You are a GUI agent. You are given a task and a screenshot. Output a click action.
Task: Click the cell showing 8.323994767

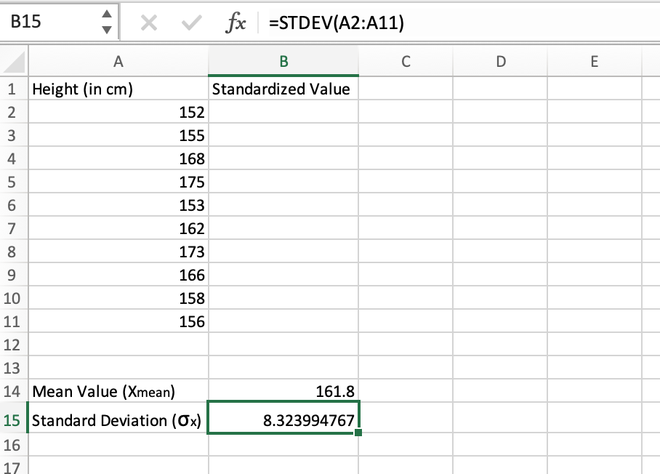coord(284,417)
